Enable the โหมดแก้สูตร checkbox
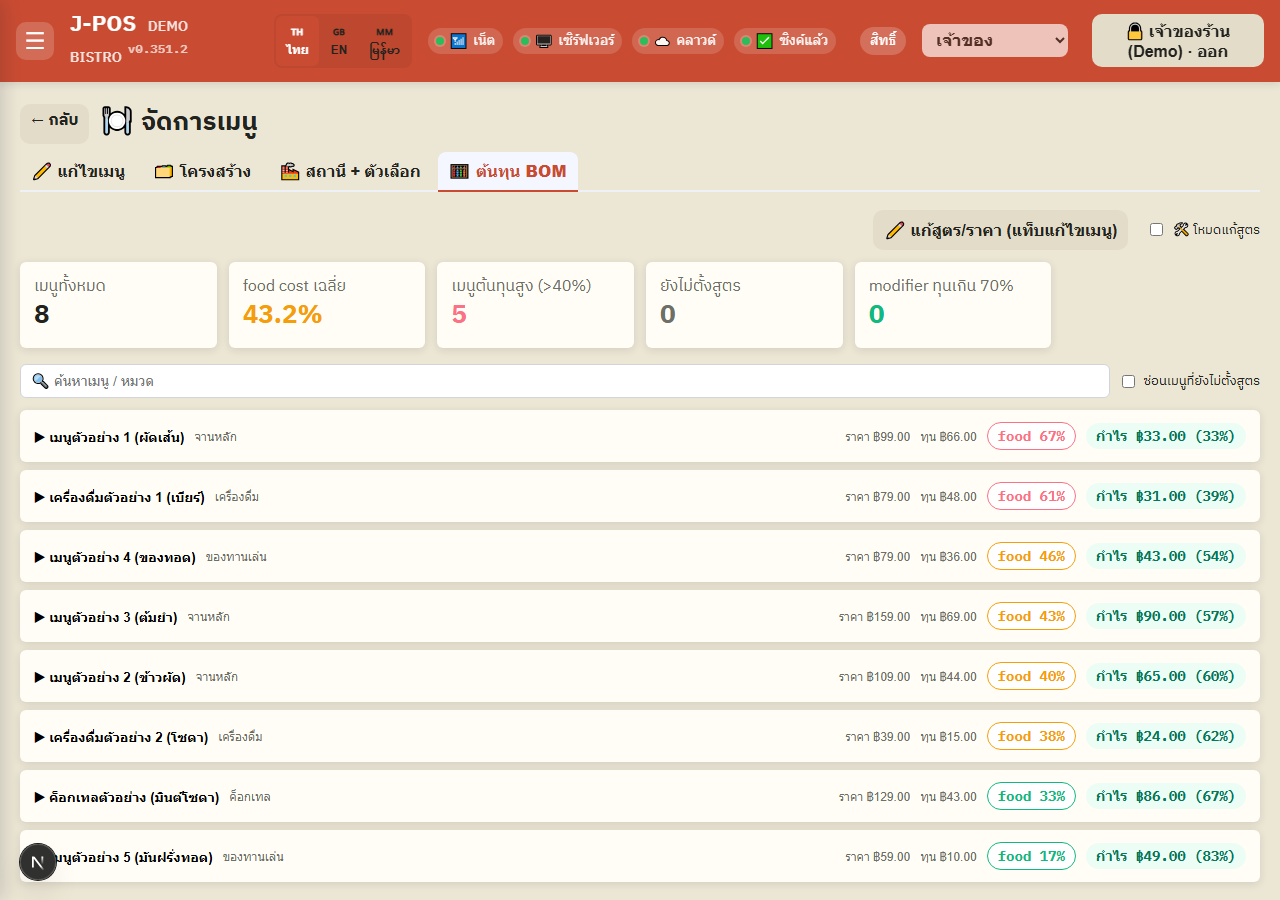 coord(1156,230)
